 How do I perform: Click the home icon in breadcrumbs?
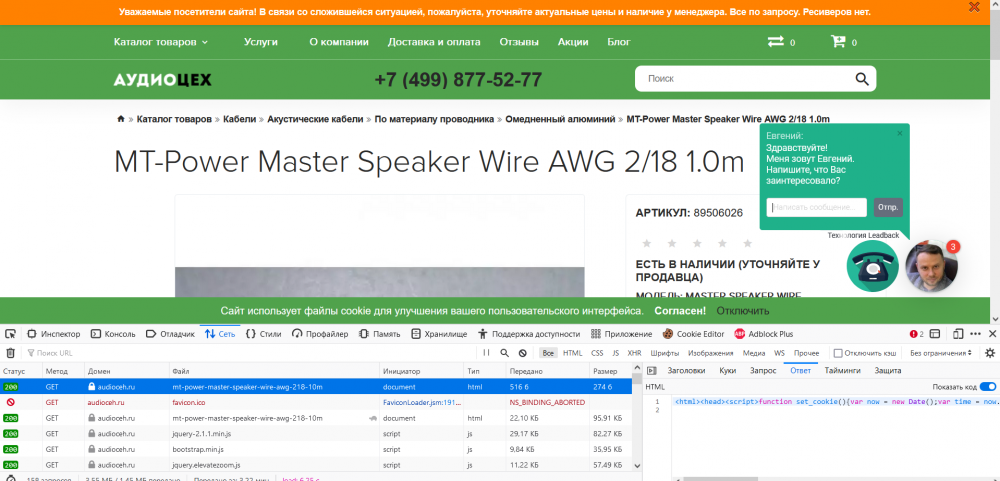121,119
